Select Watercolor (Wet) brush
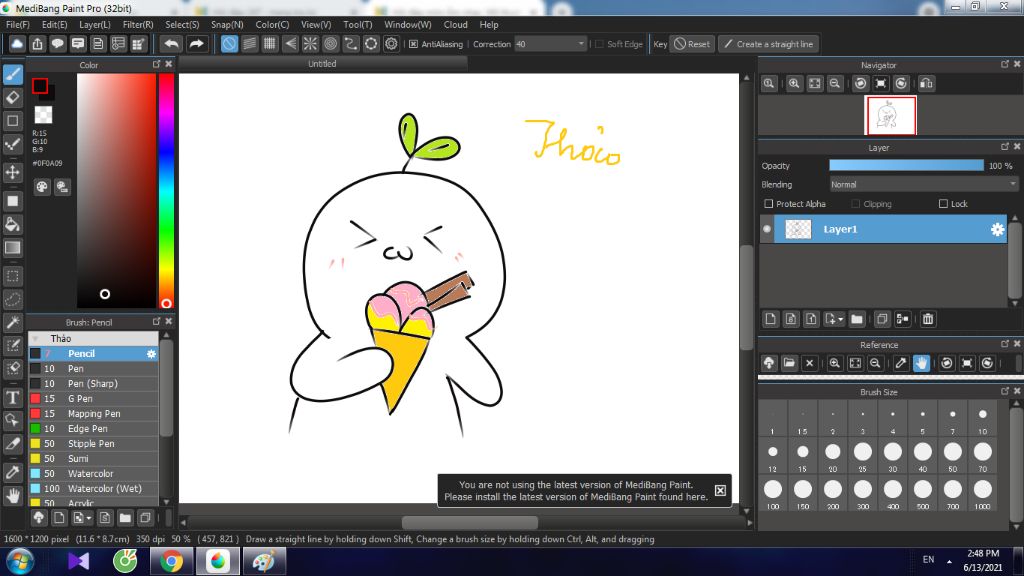The height and width of the screenshot is (576, 1024). (93, 488)
